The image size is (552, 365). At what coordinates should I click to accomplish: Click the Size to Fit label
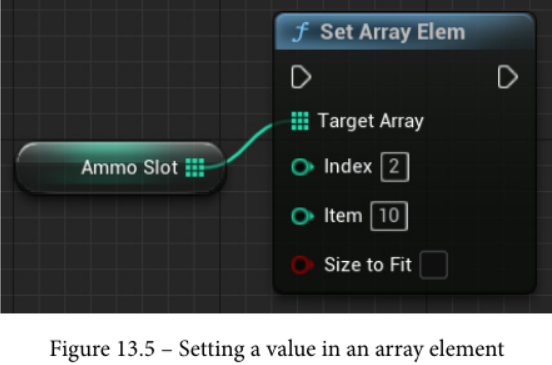point(368,265)
